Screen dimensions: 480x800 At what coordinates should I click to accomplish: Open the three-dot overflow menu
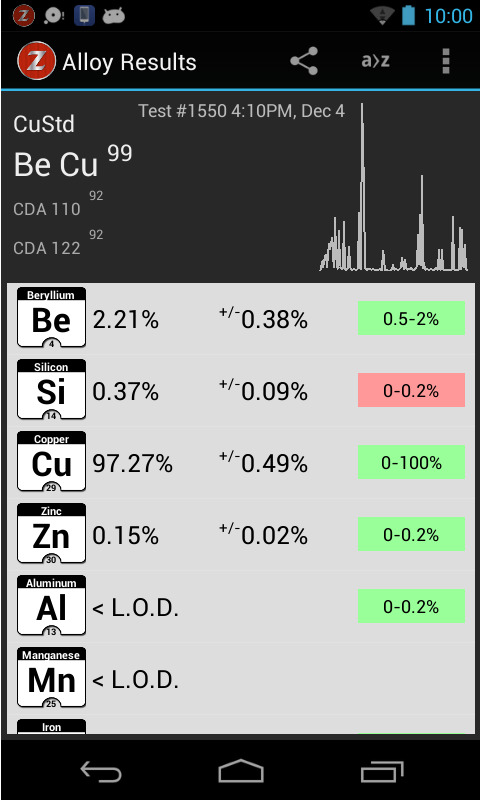[446, 61]
